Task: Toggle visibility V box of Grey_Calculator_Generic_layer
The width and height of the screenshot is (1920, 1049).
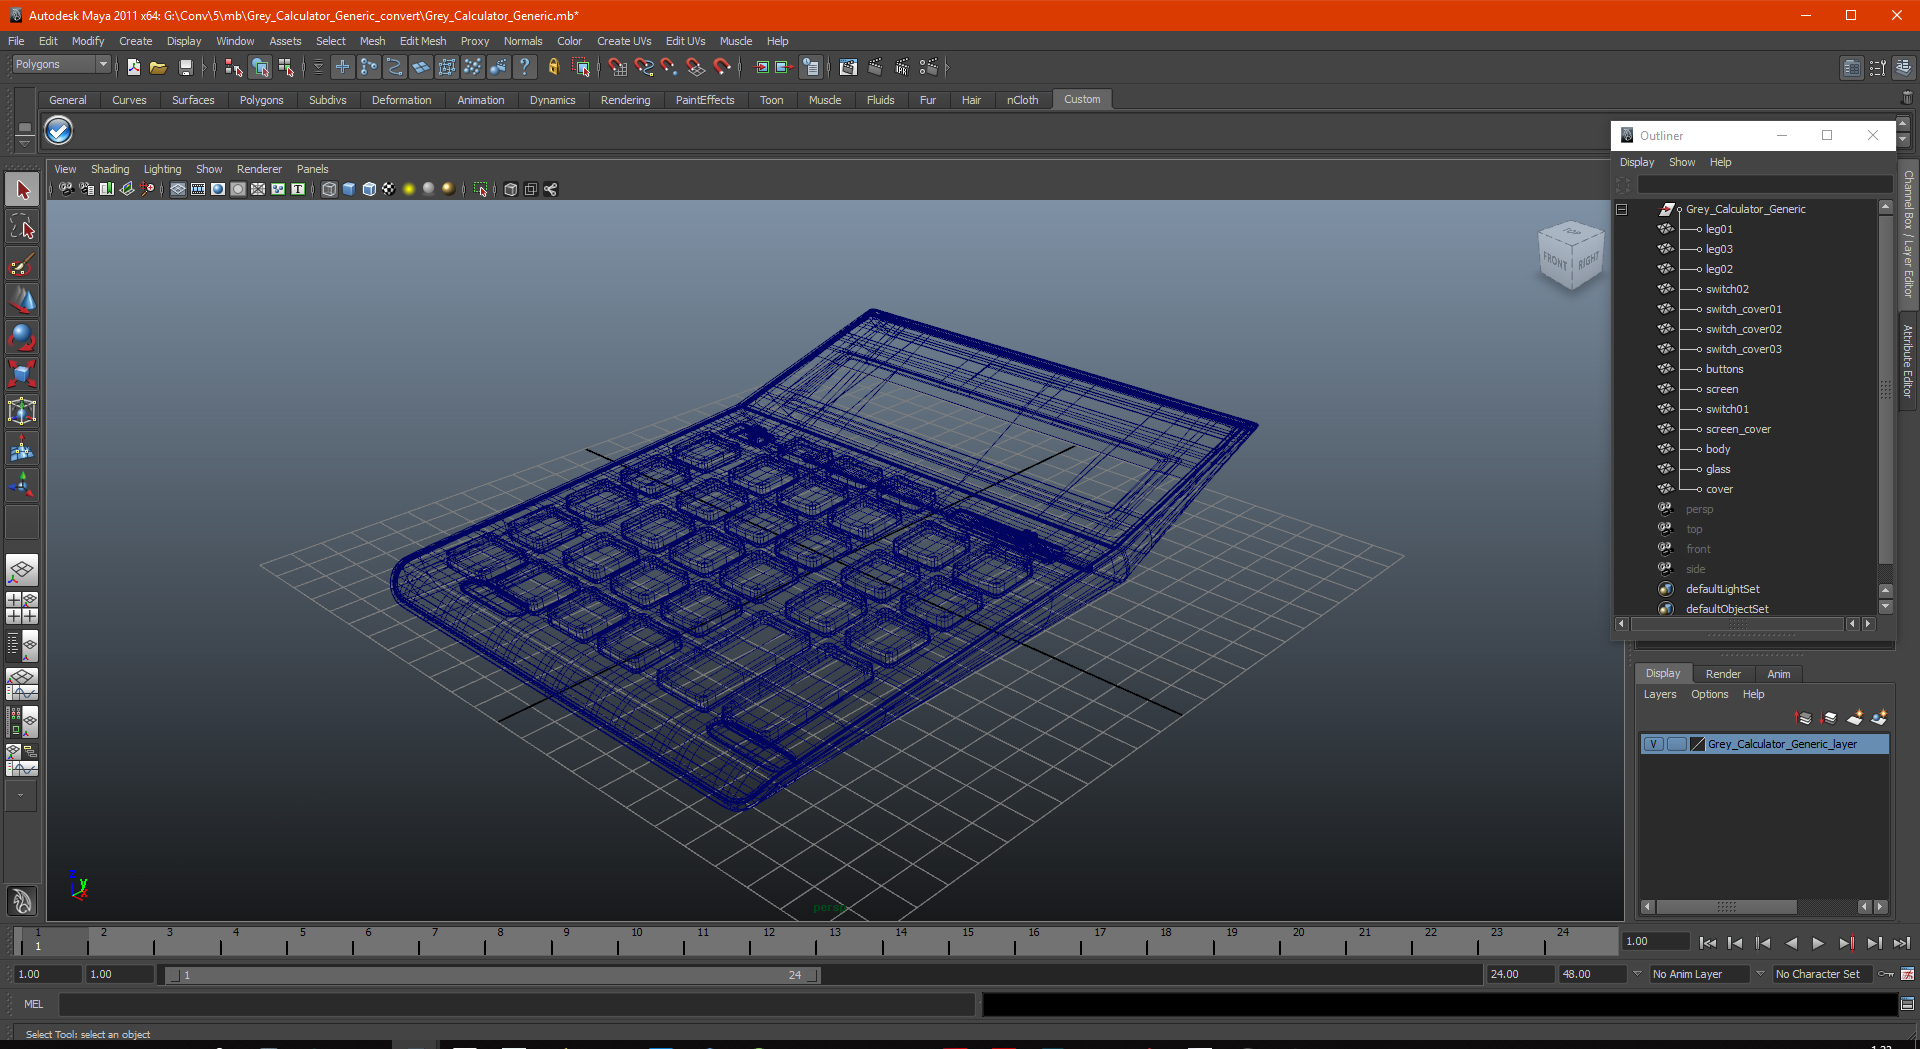Action: [1654, 744]
